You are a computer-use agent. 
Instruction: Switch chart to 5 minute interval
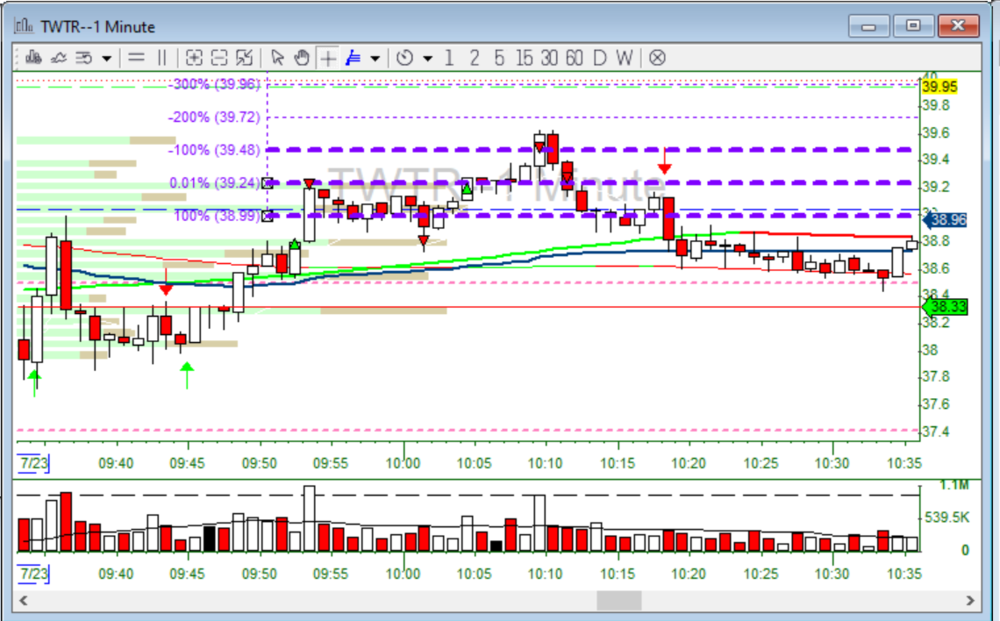(x=498, y=58)
